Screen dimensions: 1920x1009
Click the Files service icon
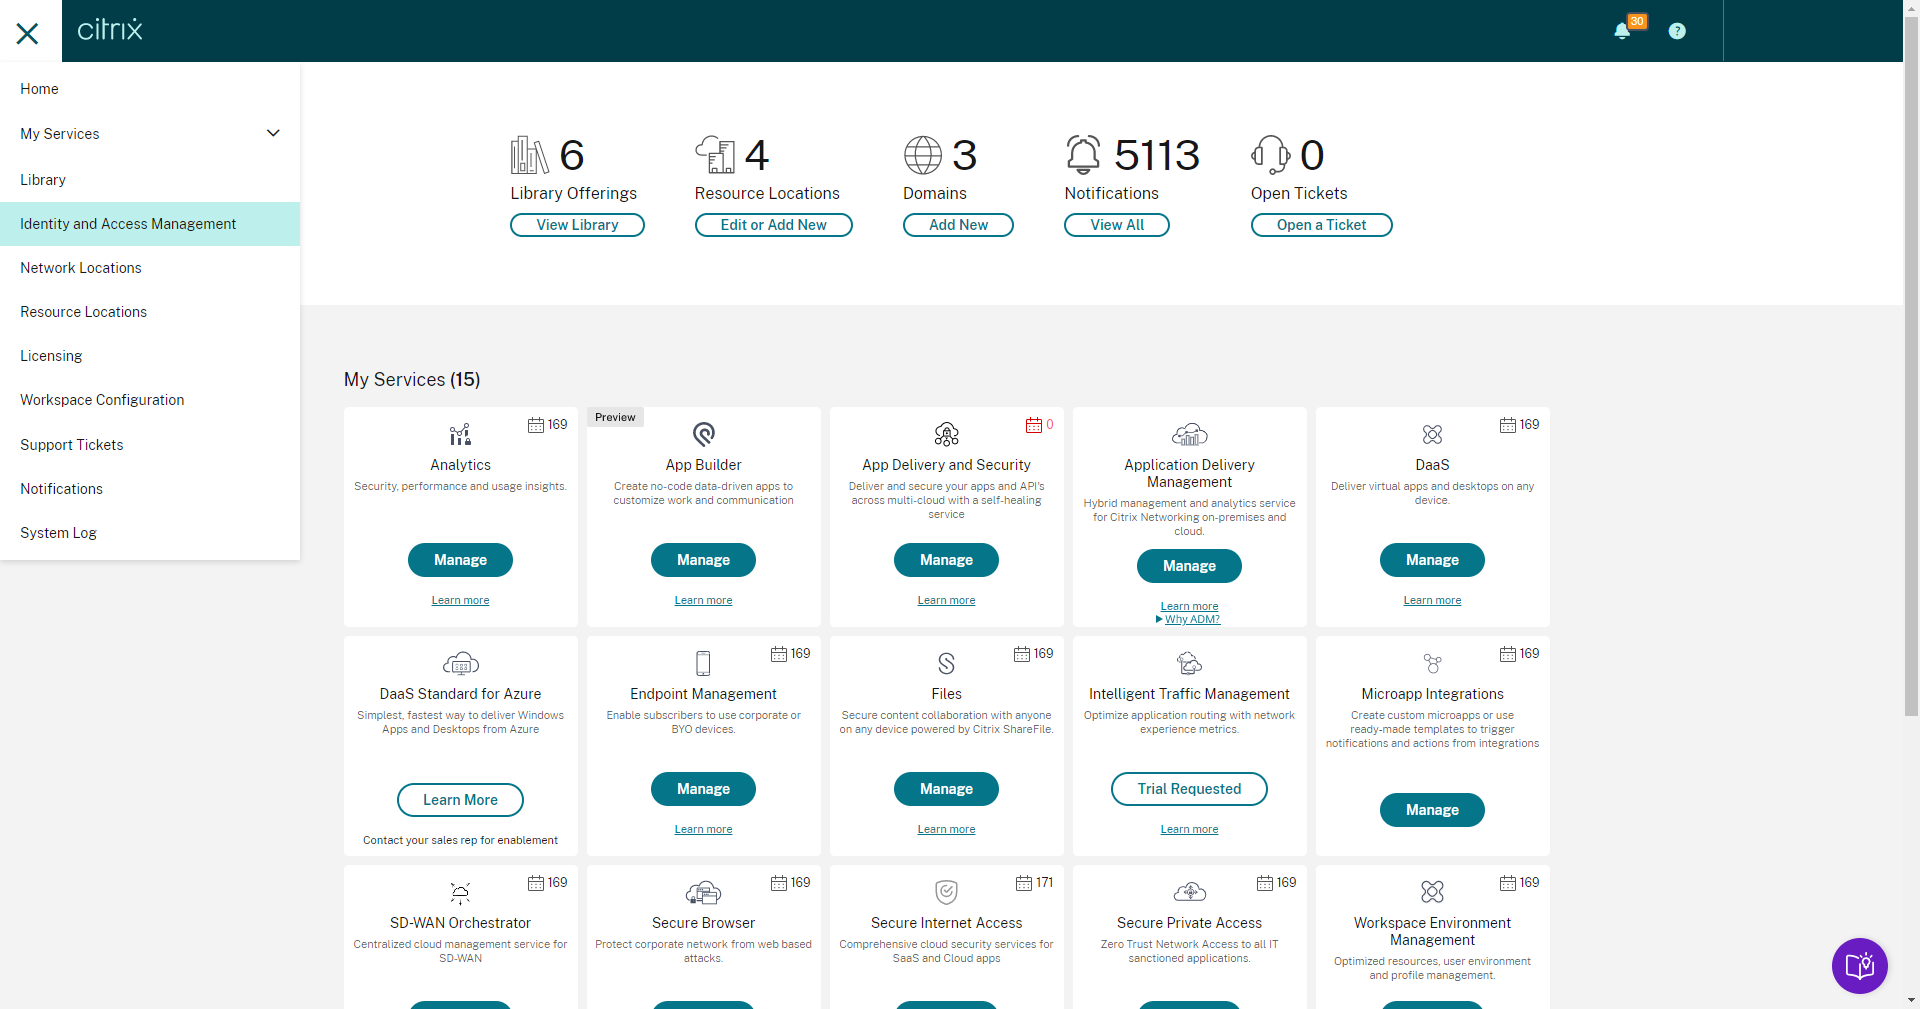946,663
